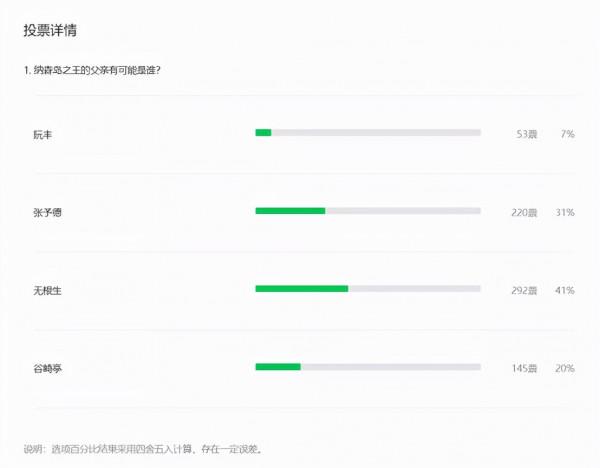Image resolution: width=600 pixels, height=468 pixels.
Task: Click the 投票详情 page heading
Action: point(50,31)
